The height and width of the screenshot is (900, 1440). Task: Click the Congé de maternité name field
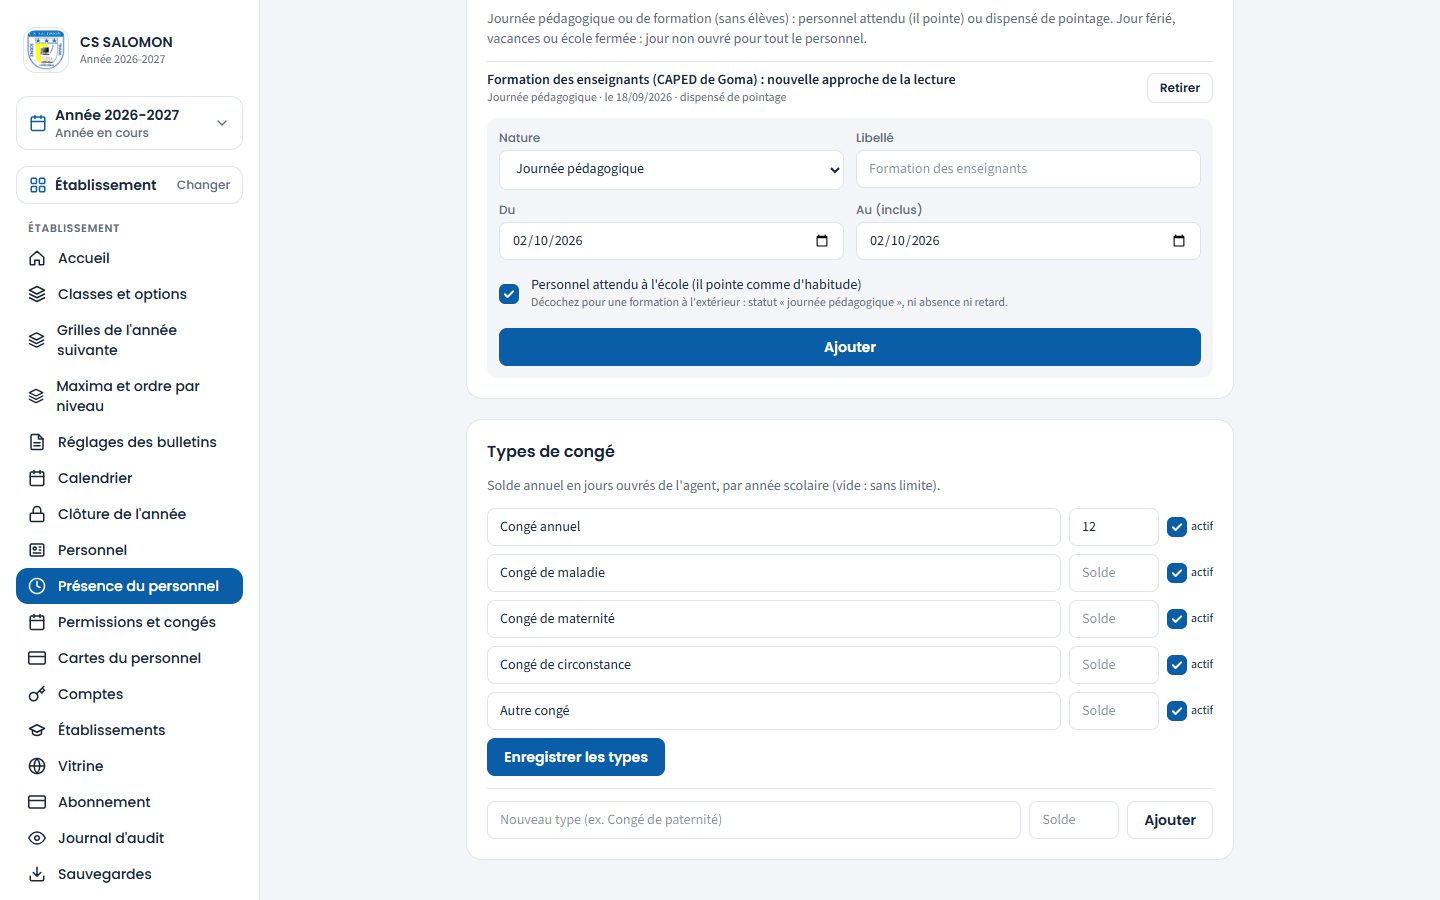[x=774, y=619]
